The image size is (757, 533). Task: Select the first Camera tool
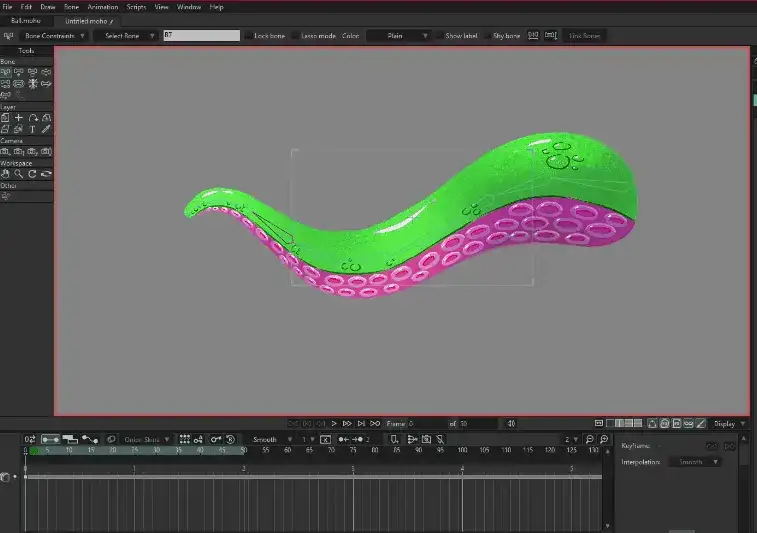5,152
